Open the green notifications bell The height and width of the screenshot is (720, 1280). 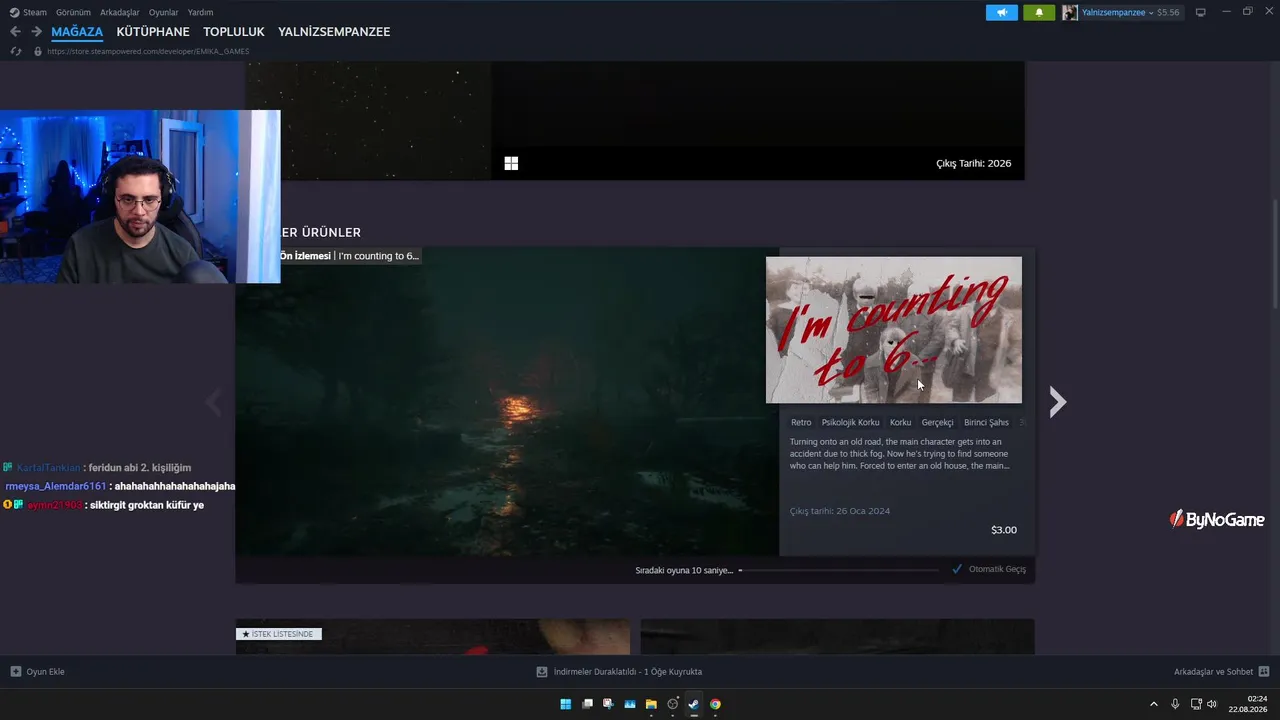pos(1039,13)
